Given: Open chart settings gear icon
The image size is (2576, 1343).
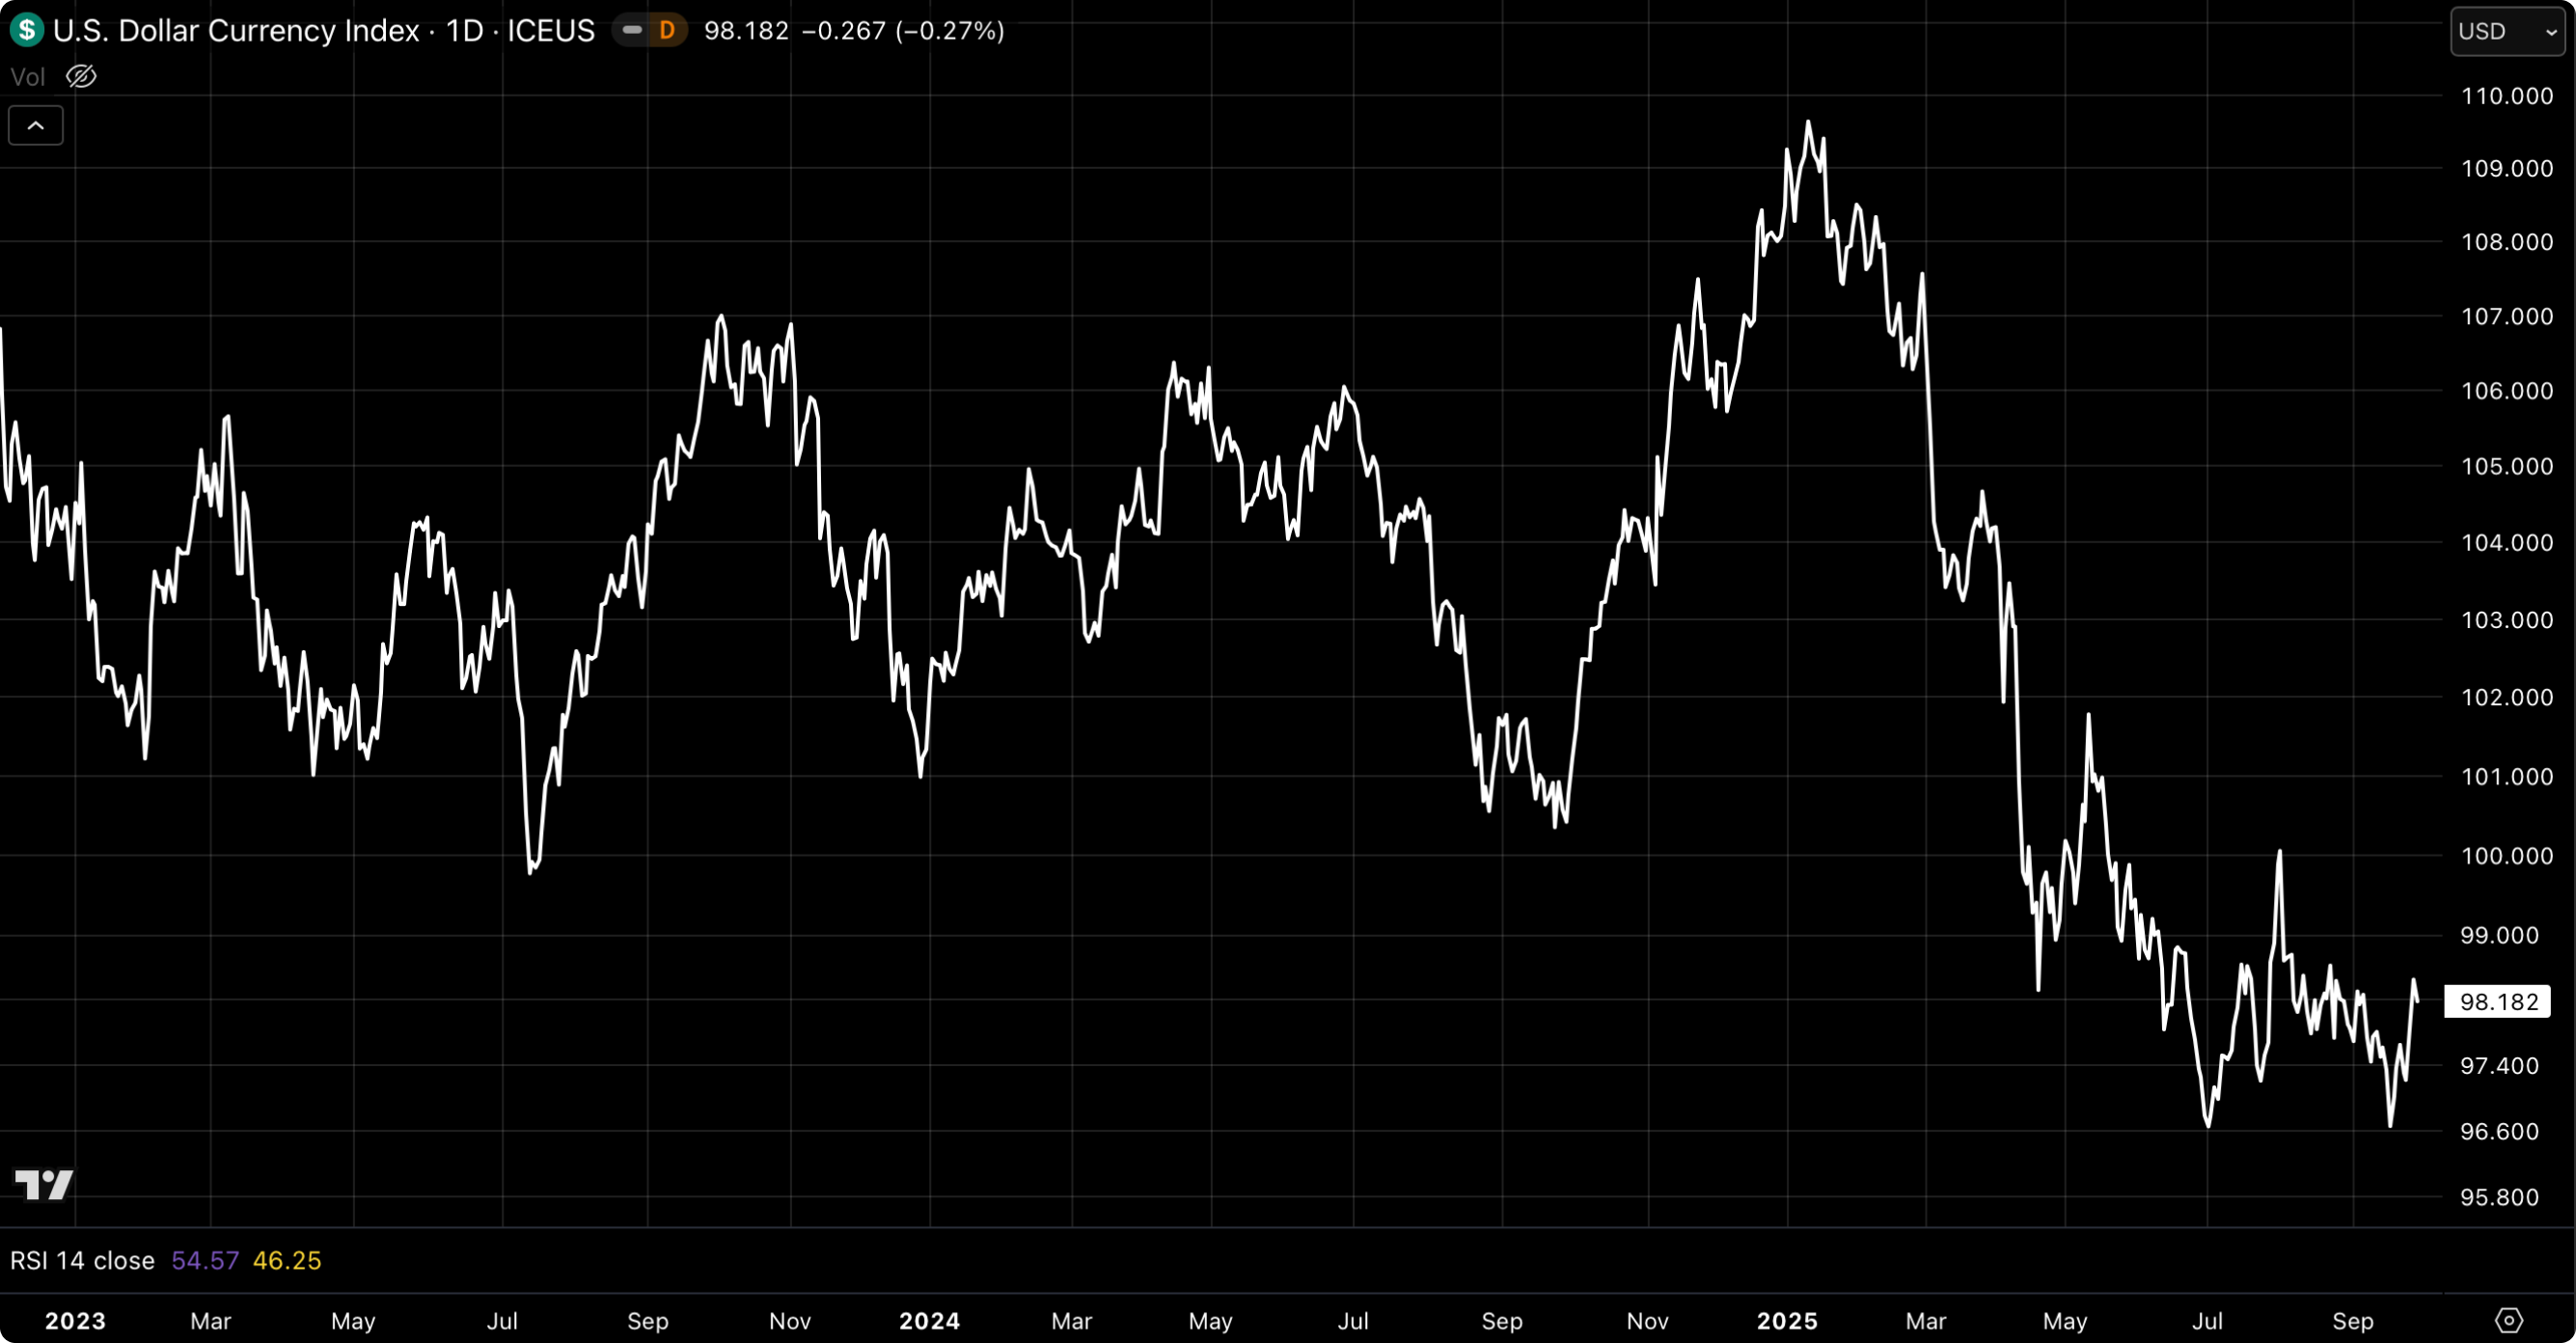Looking at the screenshot, I should tap(2509, 1320).
